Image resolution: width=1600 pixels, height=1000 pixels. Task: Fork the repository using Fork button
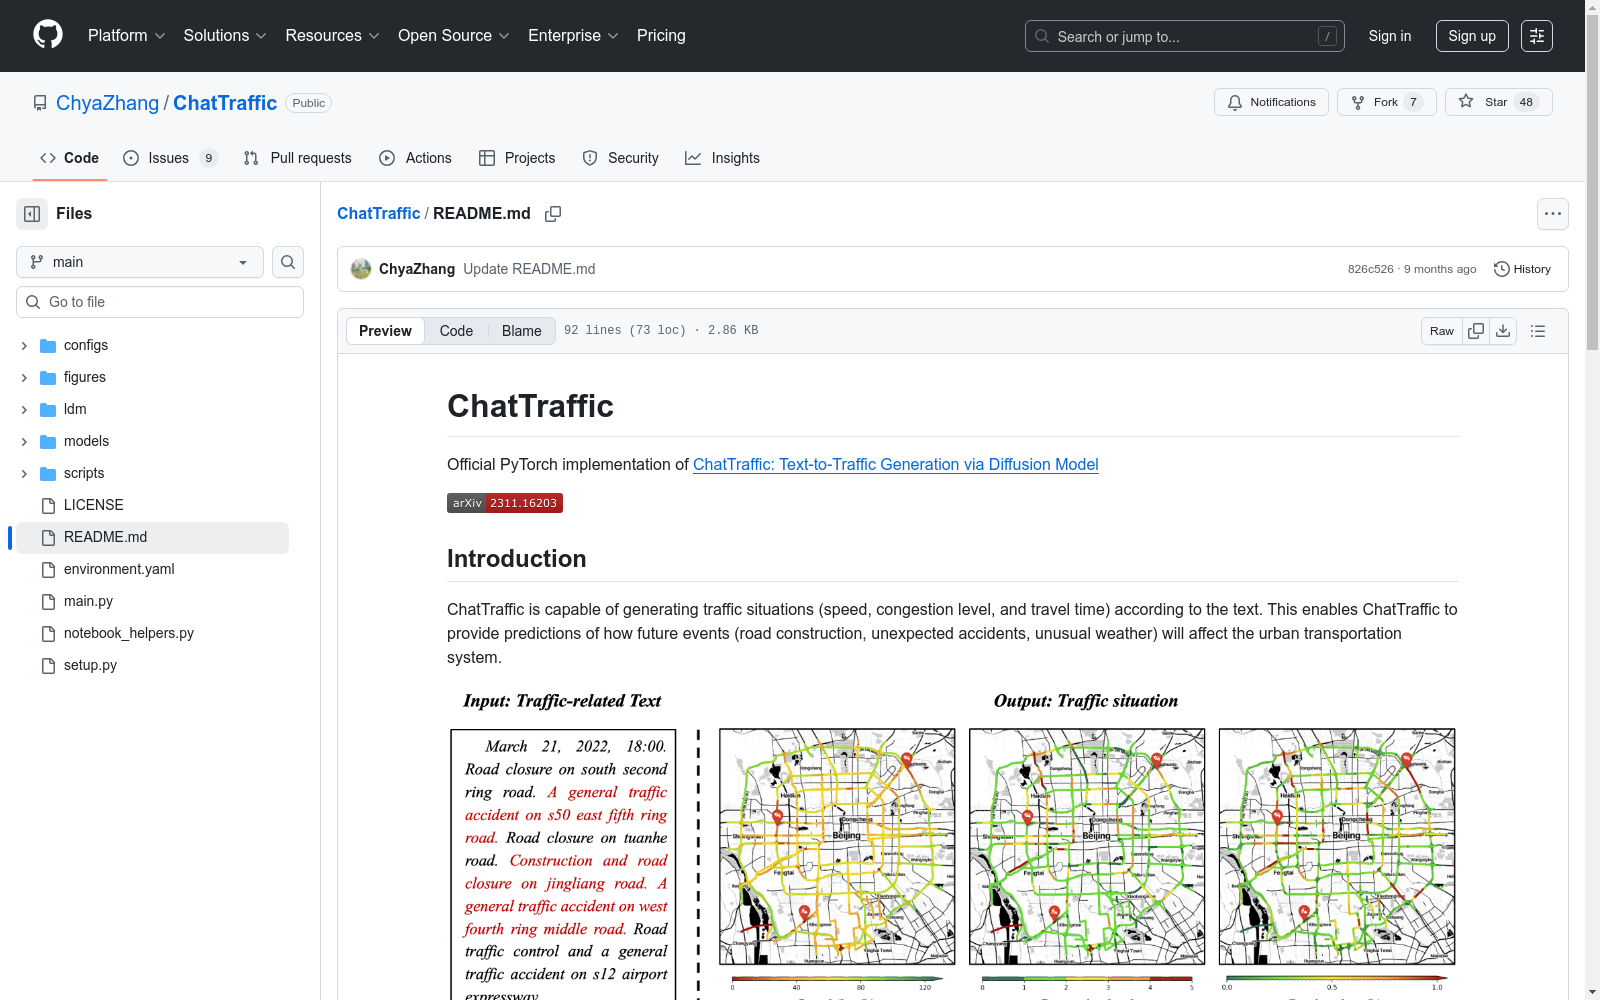click(x=1386, y=102)
